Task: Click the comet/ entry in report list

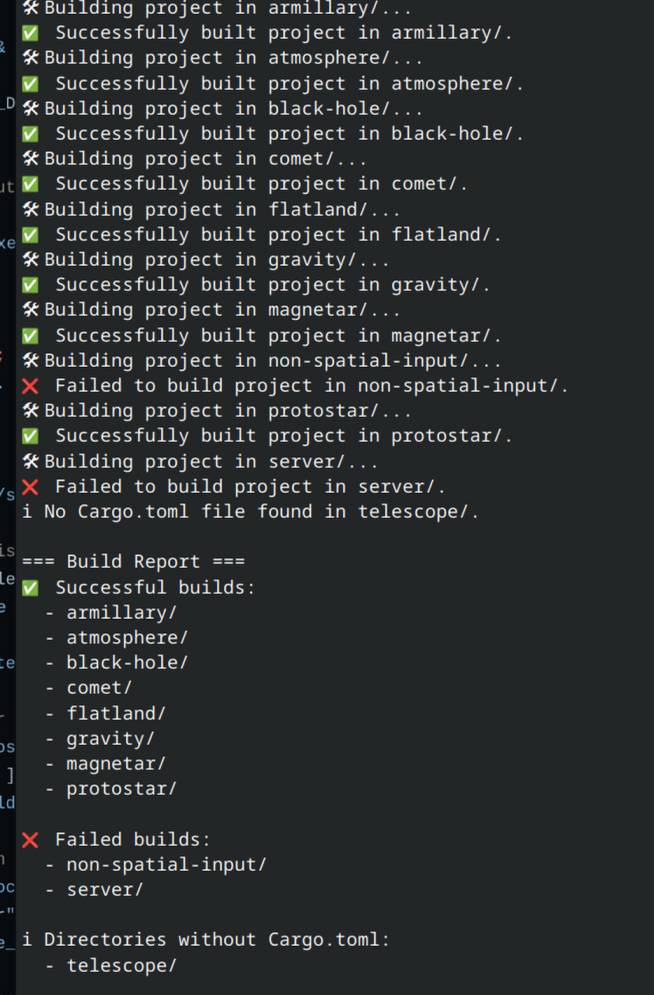Action: 100,688
